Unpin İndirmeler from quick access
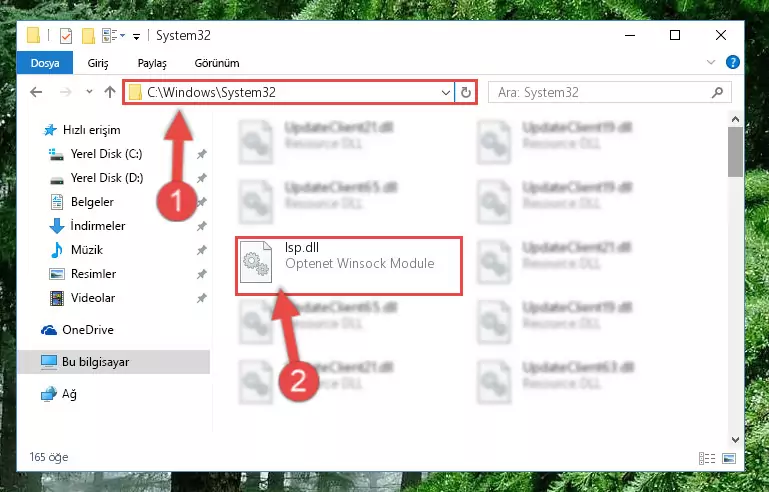 click(x=201, y=226)
